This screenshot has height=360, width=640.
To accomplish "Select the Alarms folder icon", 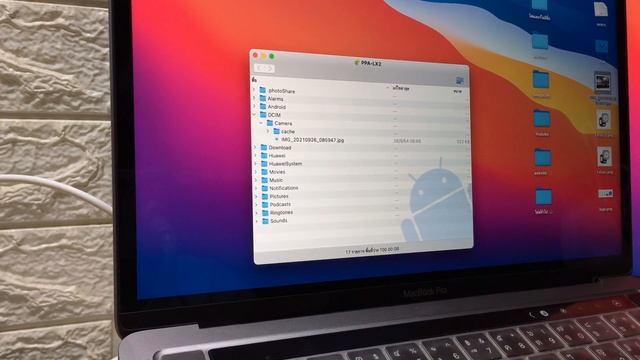I will tap(263, 98).
